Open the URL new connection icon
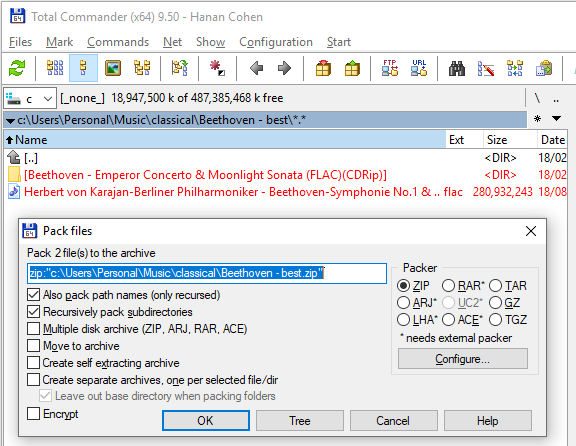This screenshot has height=446, width=576. [419, 68]
